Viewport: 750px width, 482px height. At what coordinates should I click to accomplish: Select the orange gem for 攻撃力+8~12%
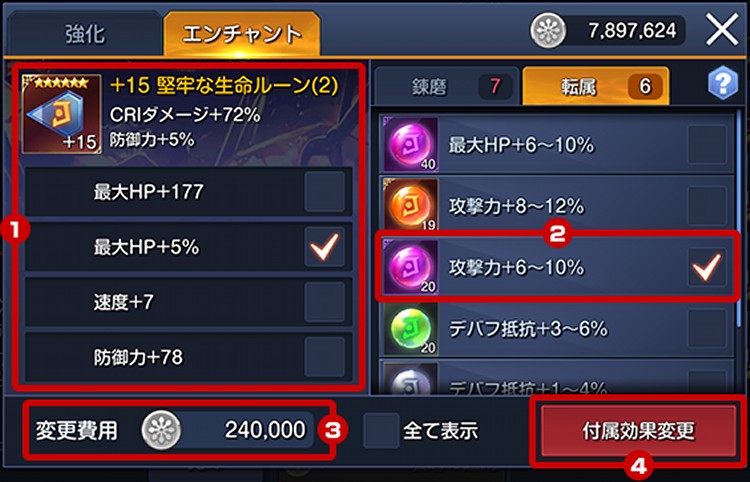411,205
